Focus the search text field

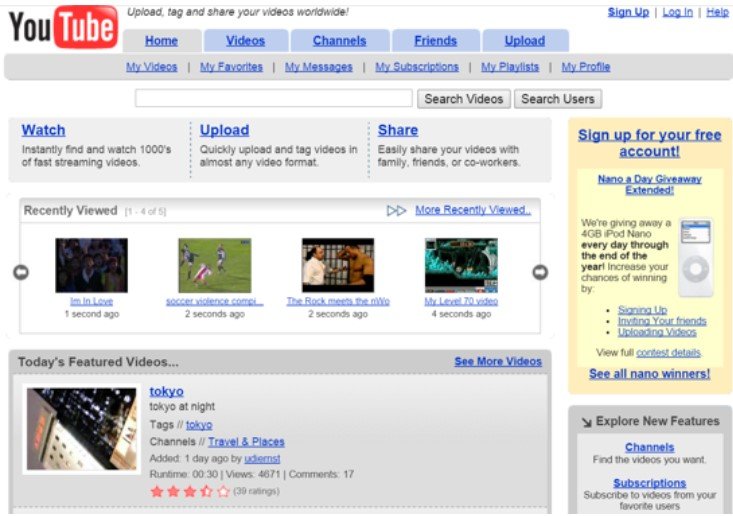tap(274, 99)
